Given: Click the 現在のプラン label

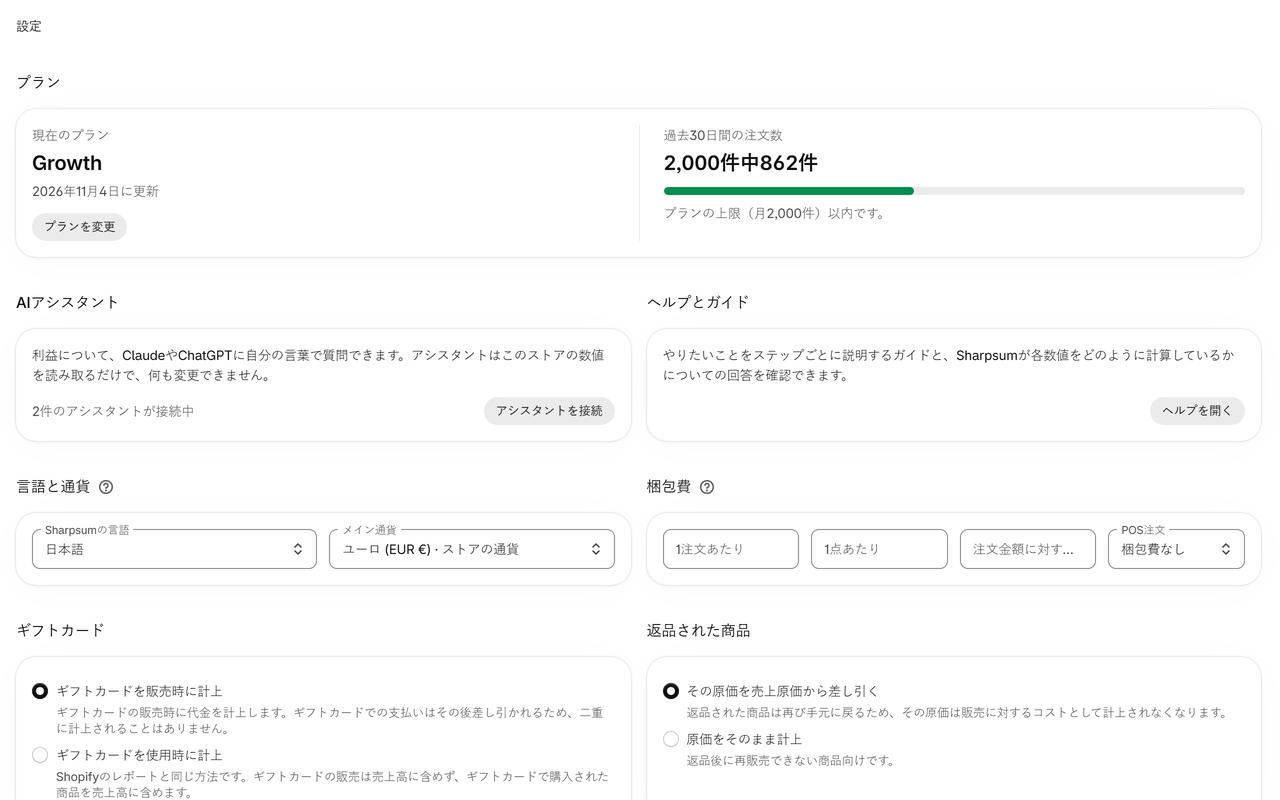Looking at the screenshot, I should (71, 135).
